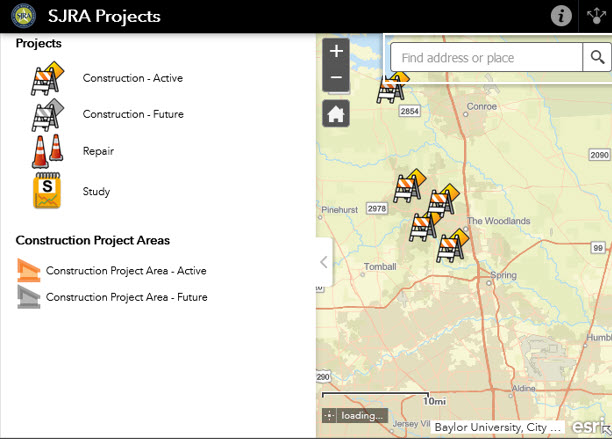Click the SJRA Projects title

click(104, 16)
